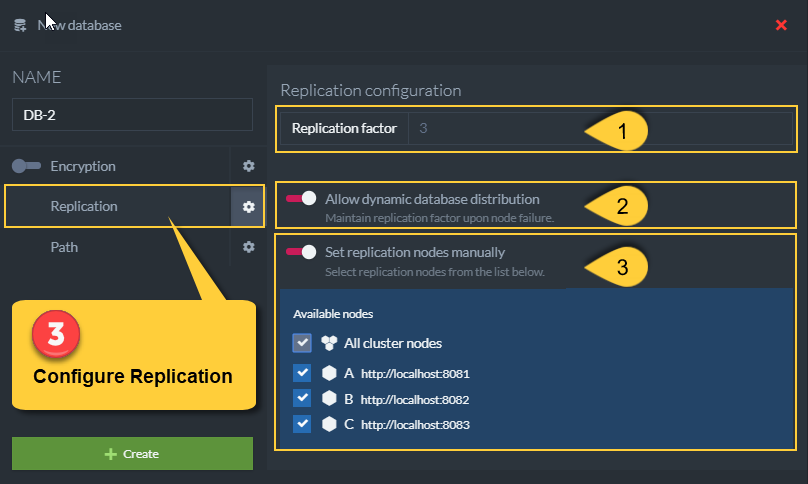Click the New database icon in header
The height and width of the screenshot is (484, 808).
20,25
